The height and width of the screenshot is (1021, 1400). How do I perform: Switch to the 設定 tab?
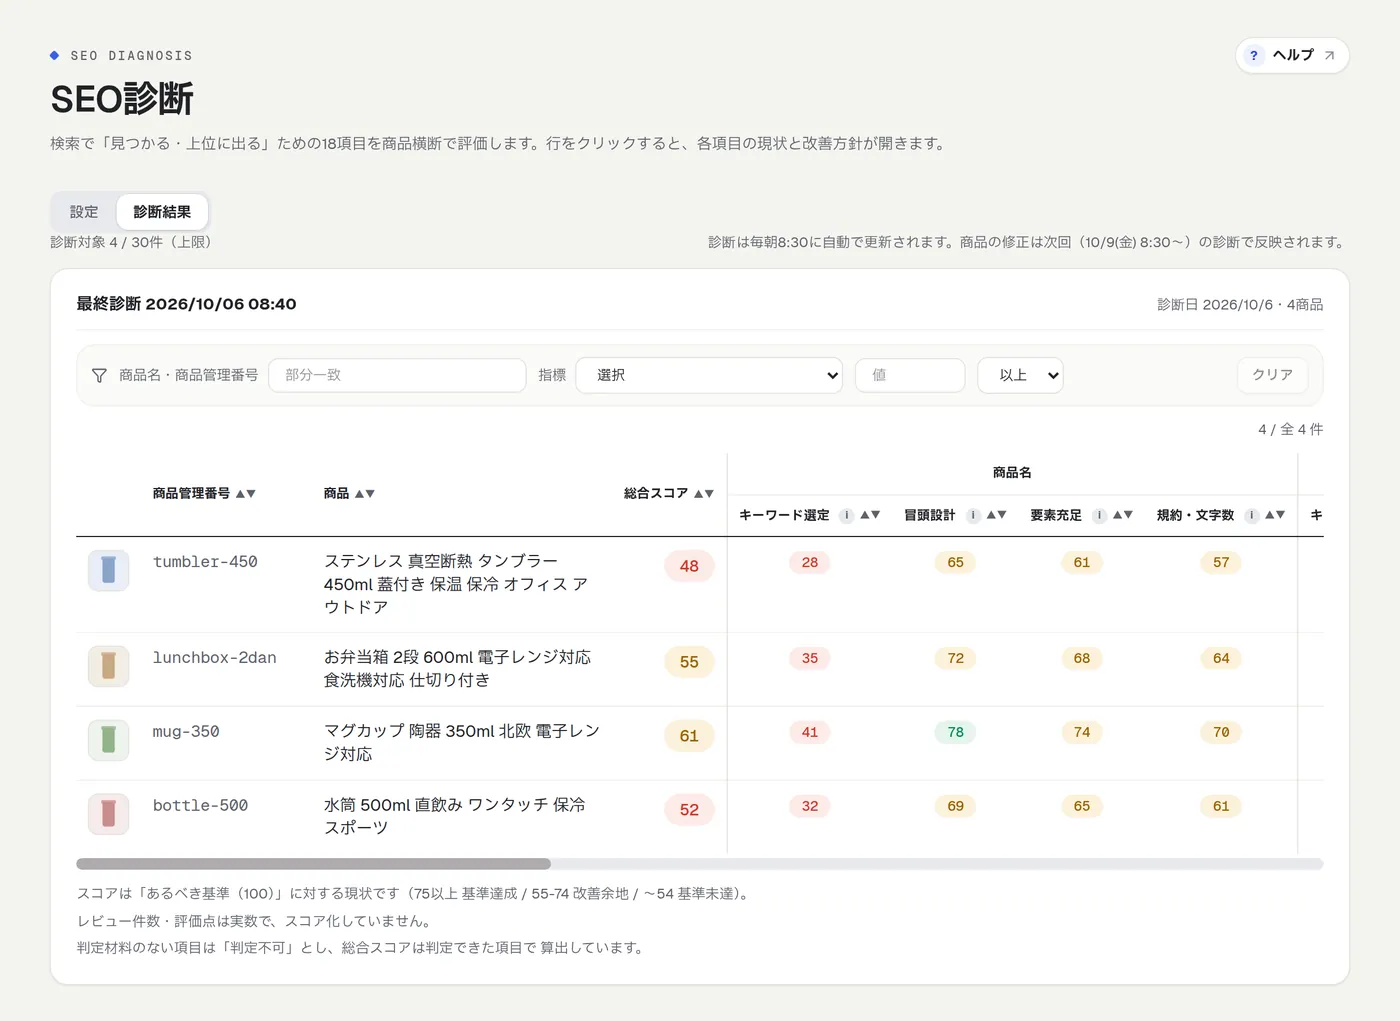pos(84,212)
